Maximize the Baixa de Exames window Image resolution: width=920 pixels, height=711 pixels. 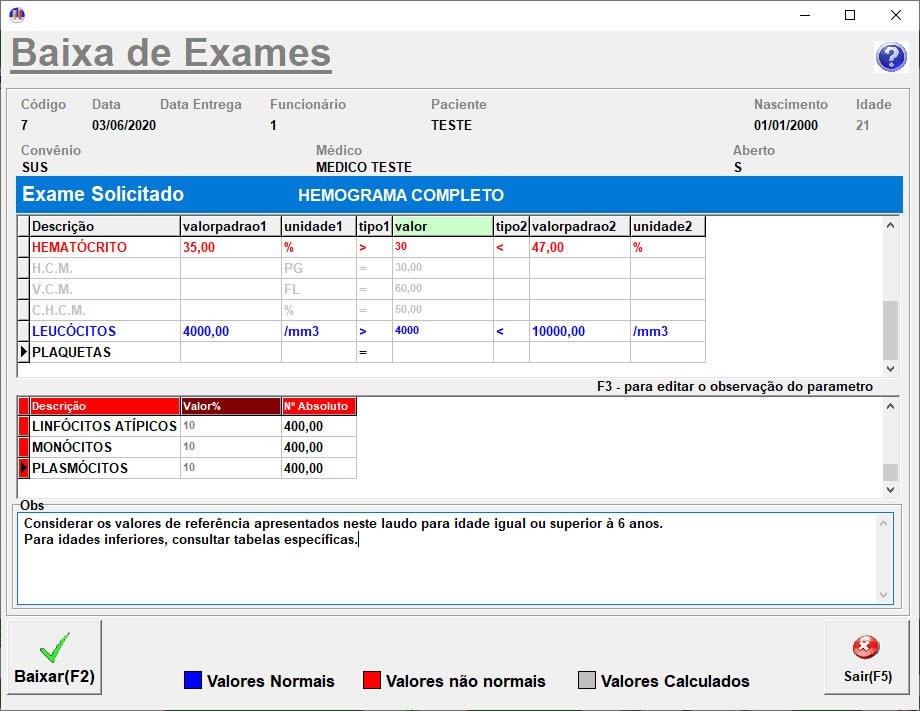(x=850, y=15)
